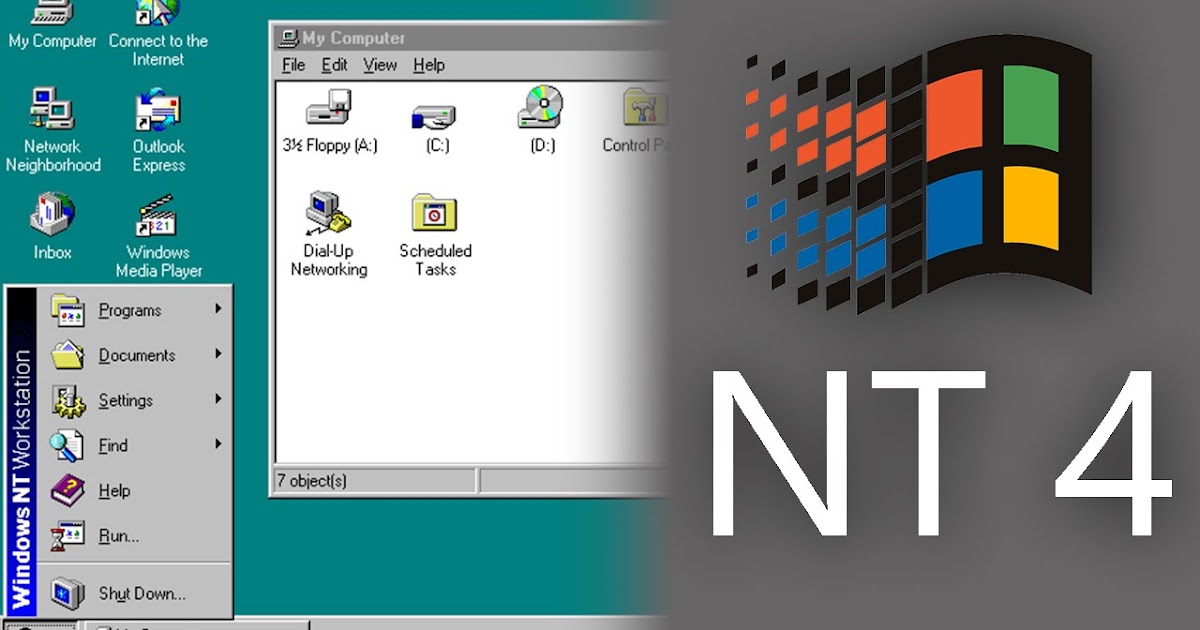Click the Shut Down monitor icon
This screenshot has height=630, width=1200.
(x=68, y=593)
